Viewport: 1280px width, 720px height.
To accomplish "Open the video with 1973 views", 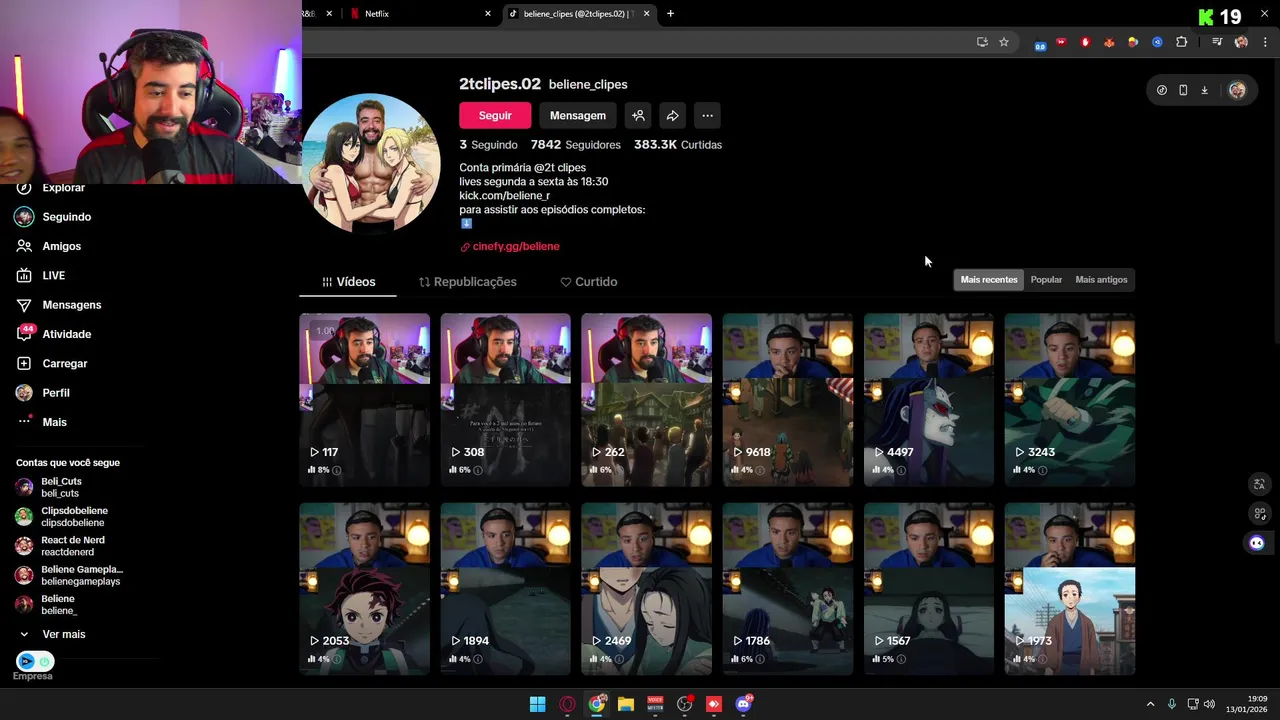I will 1070,589.
